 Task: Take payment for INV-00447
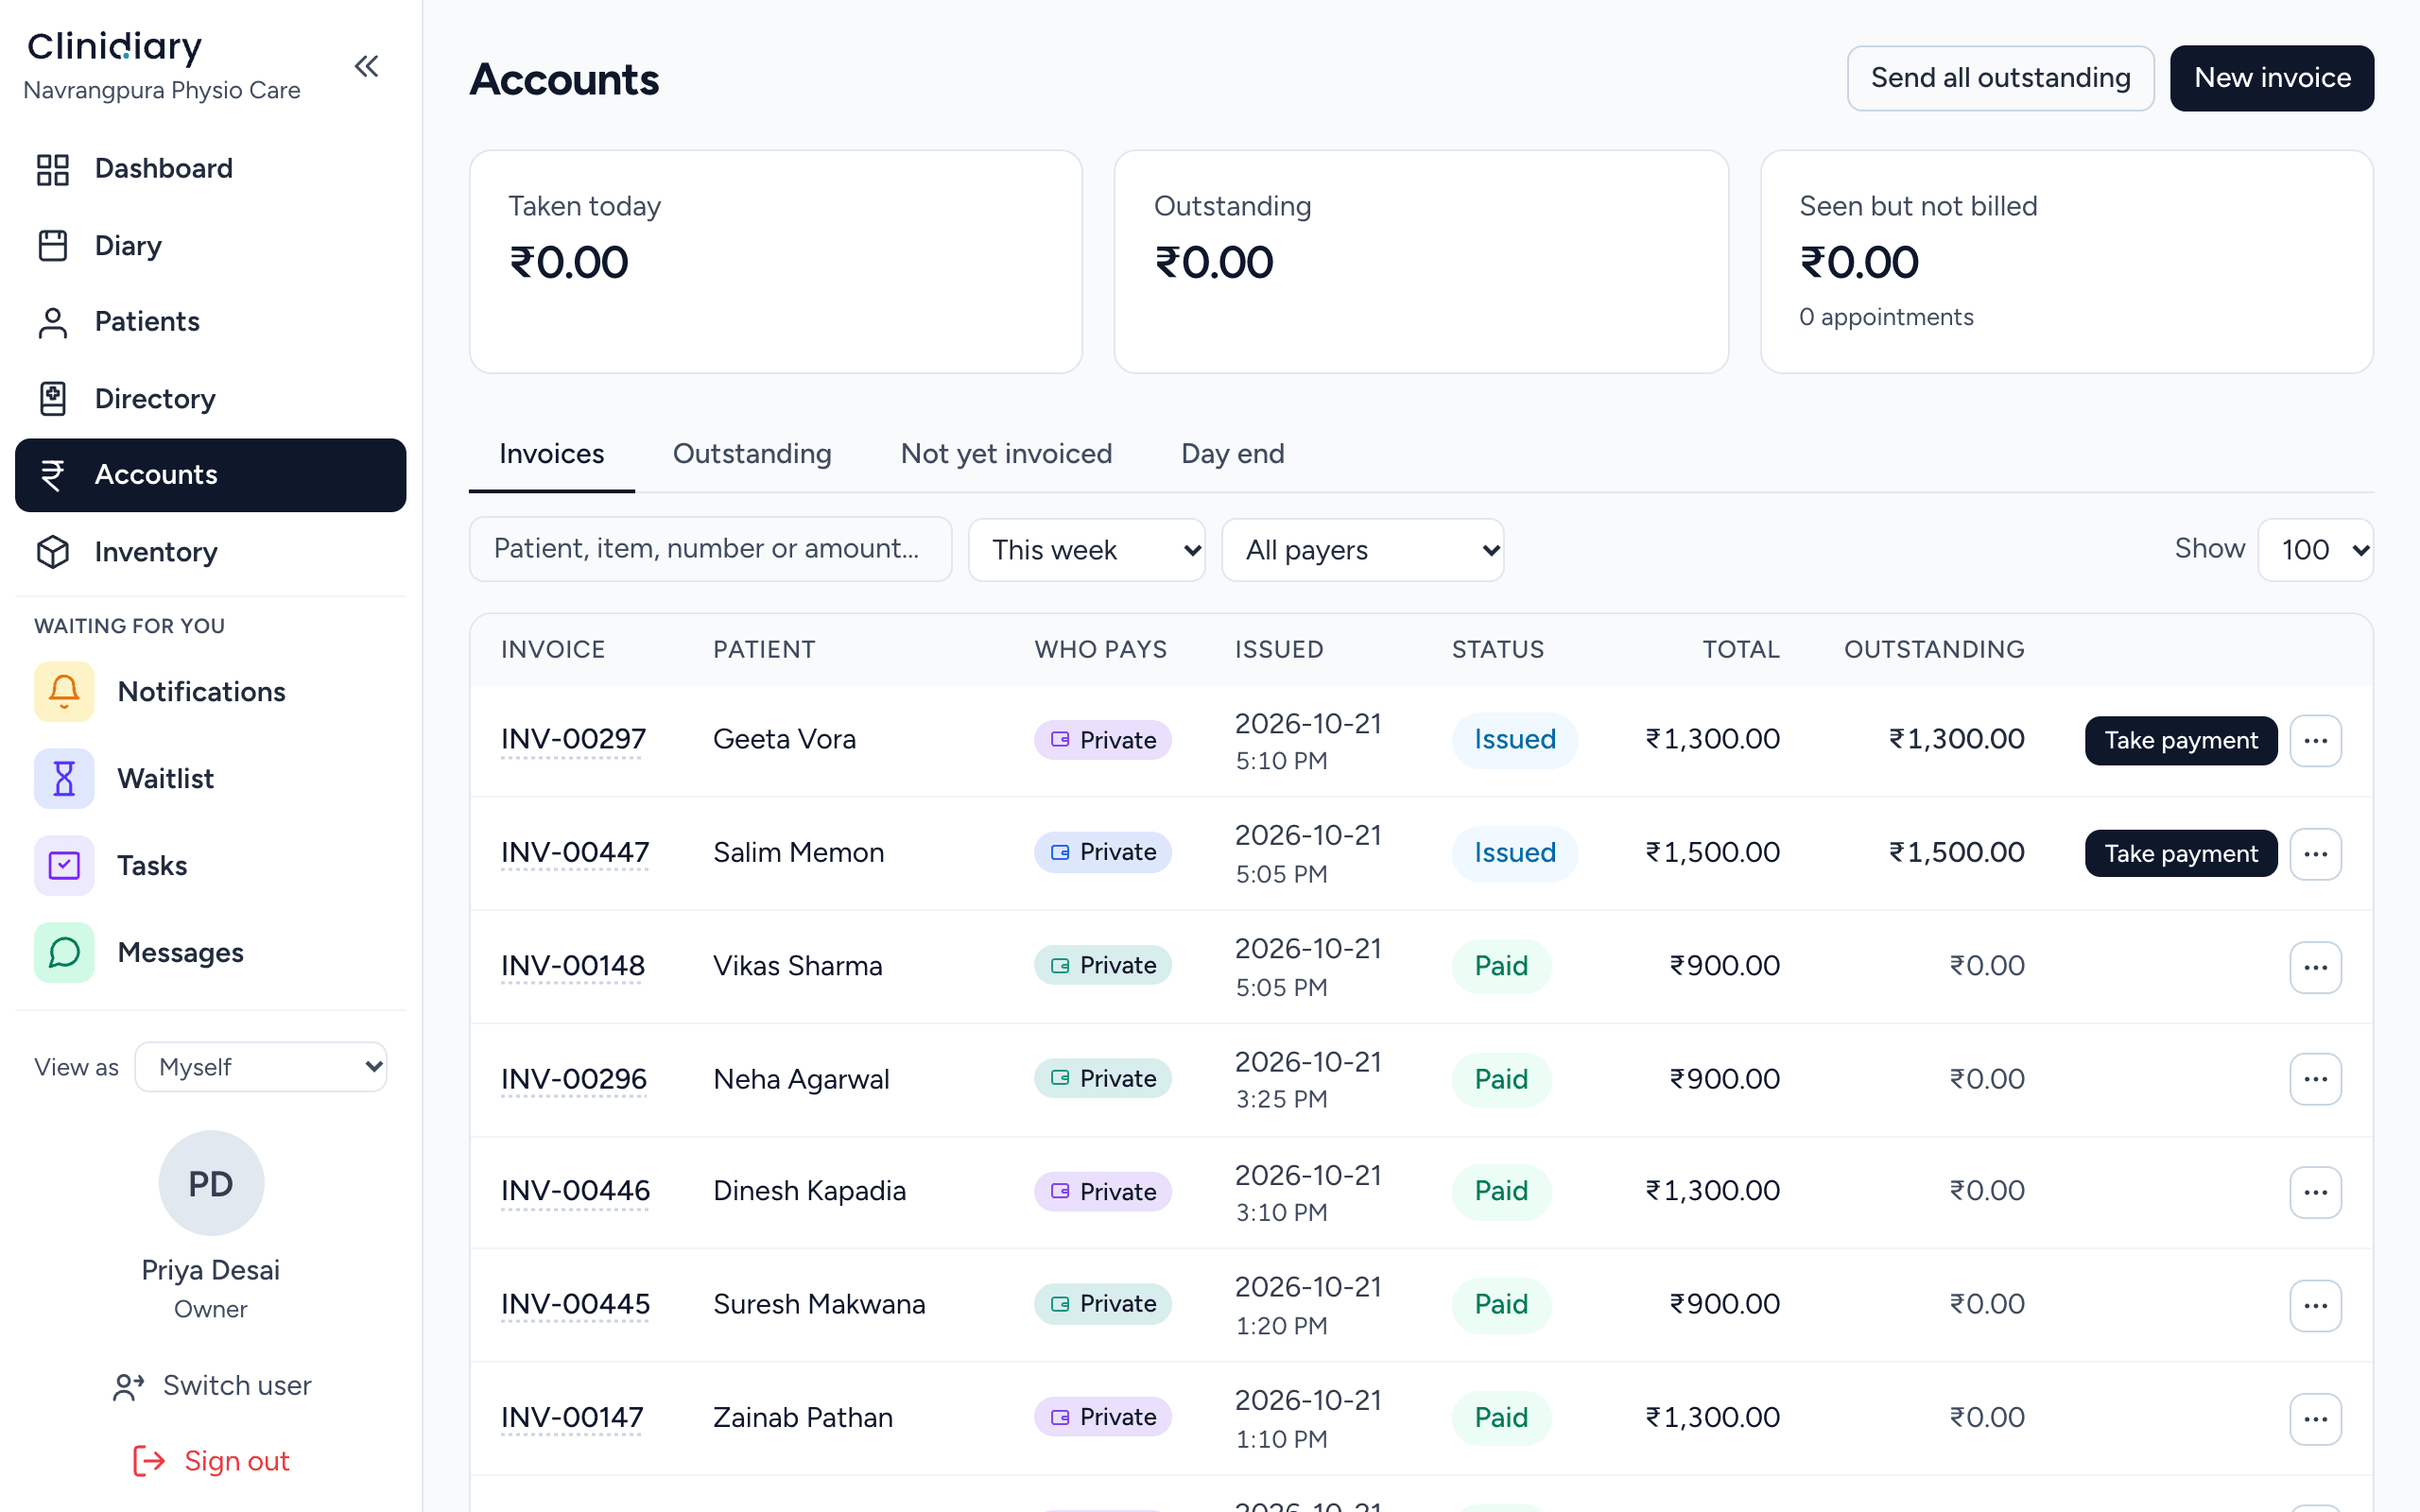[x=2181, y=853]
